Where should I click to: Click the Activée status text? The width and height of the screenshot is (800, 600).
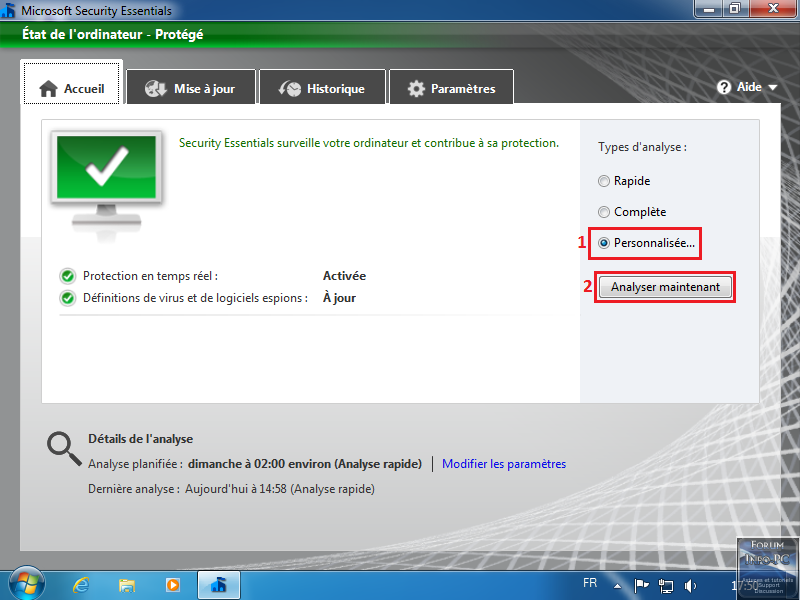pos(344,276)
